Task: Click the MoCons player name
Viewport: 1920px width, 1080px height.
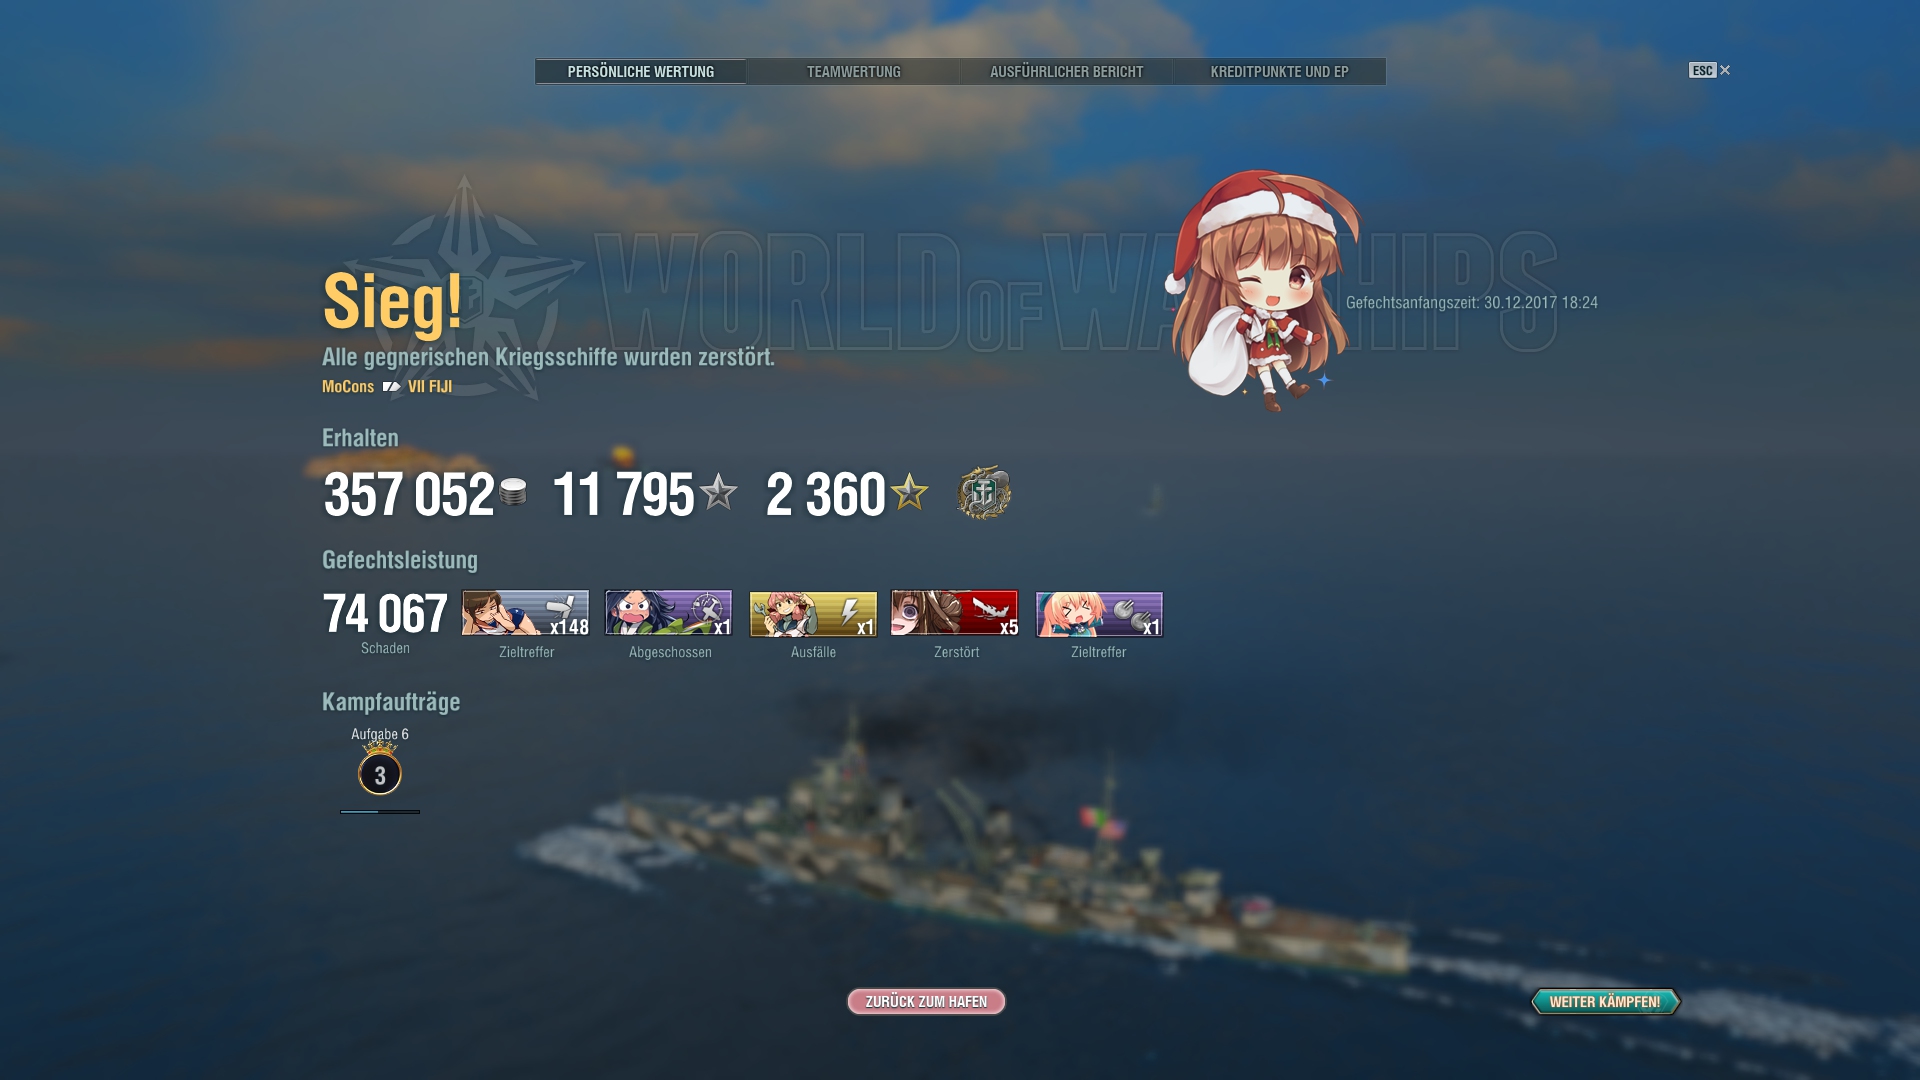Action: coord(348,387)
